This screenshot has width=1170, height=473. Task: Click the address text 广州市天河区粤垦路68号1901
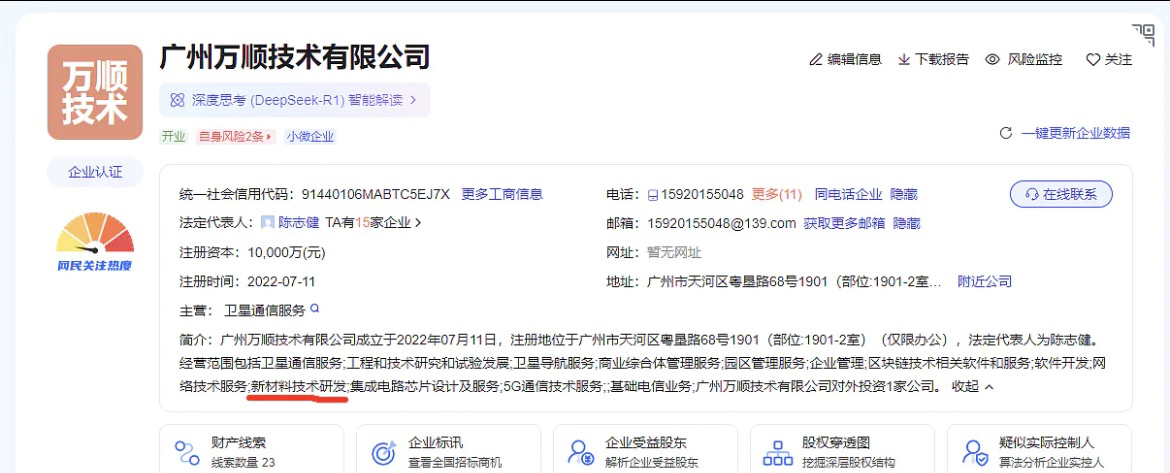(x=737, y=281)
